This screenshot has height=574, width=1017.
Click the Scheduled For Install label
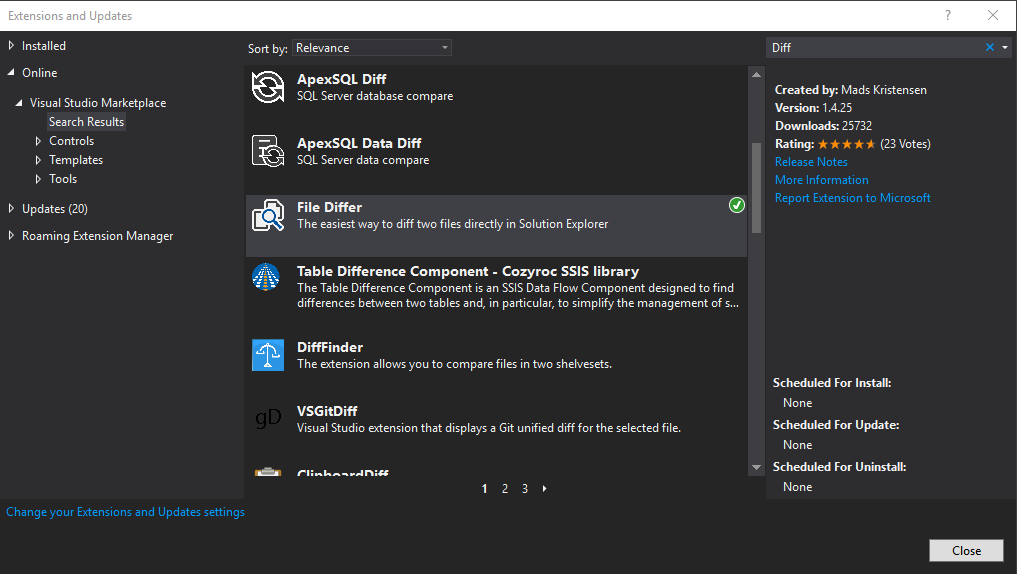[832, 383]
